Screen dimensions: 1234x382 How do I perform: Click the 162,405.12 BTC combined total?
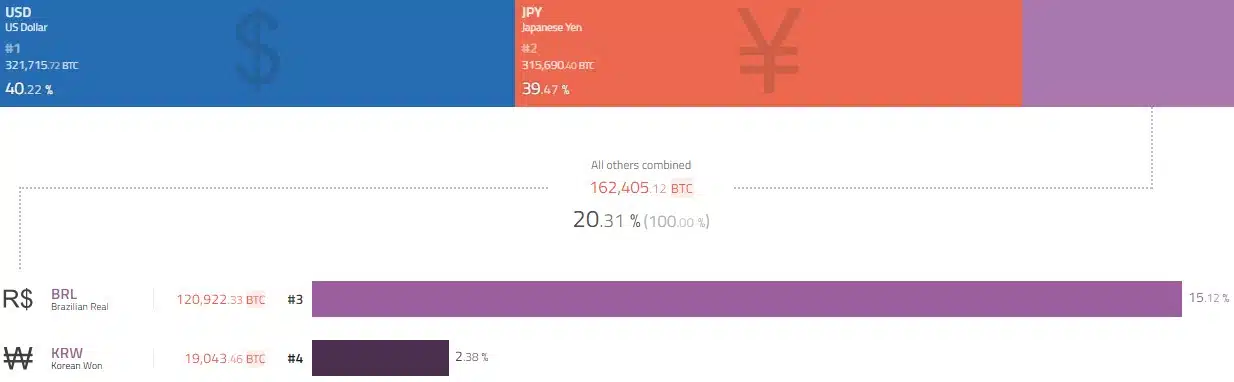(641, 188)
